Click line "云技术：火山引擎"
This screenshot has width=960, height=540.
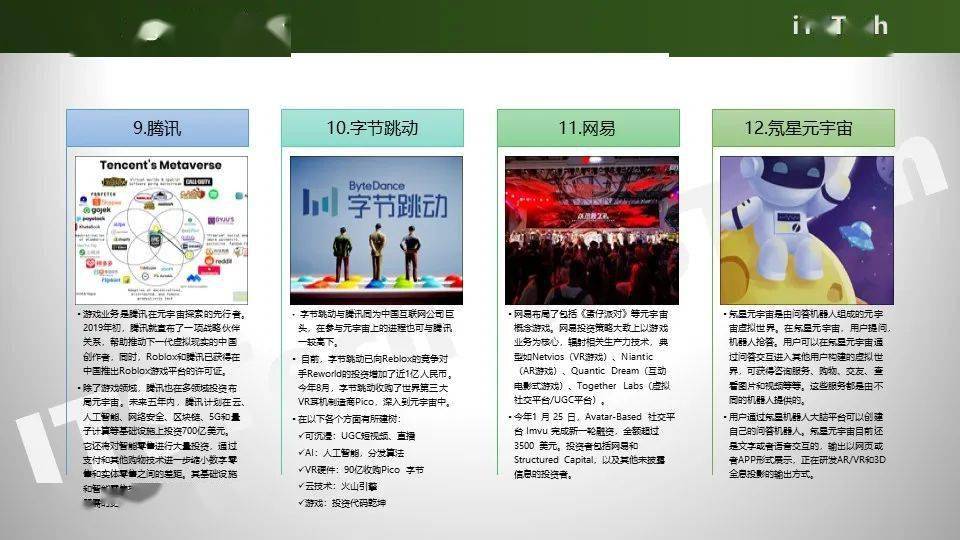tap(337, 486)
